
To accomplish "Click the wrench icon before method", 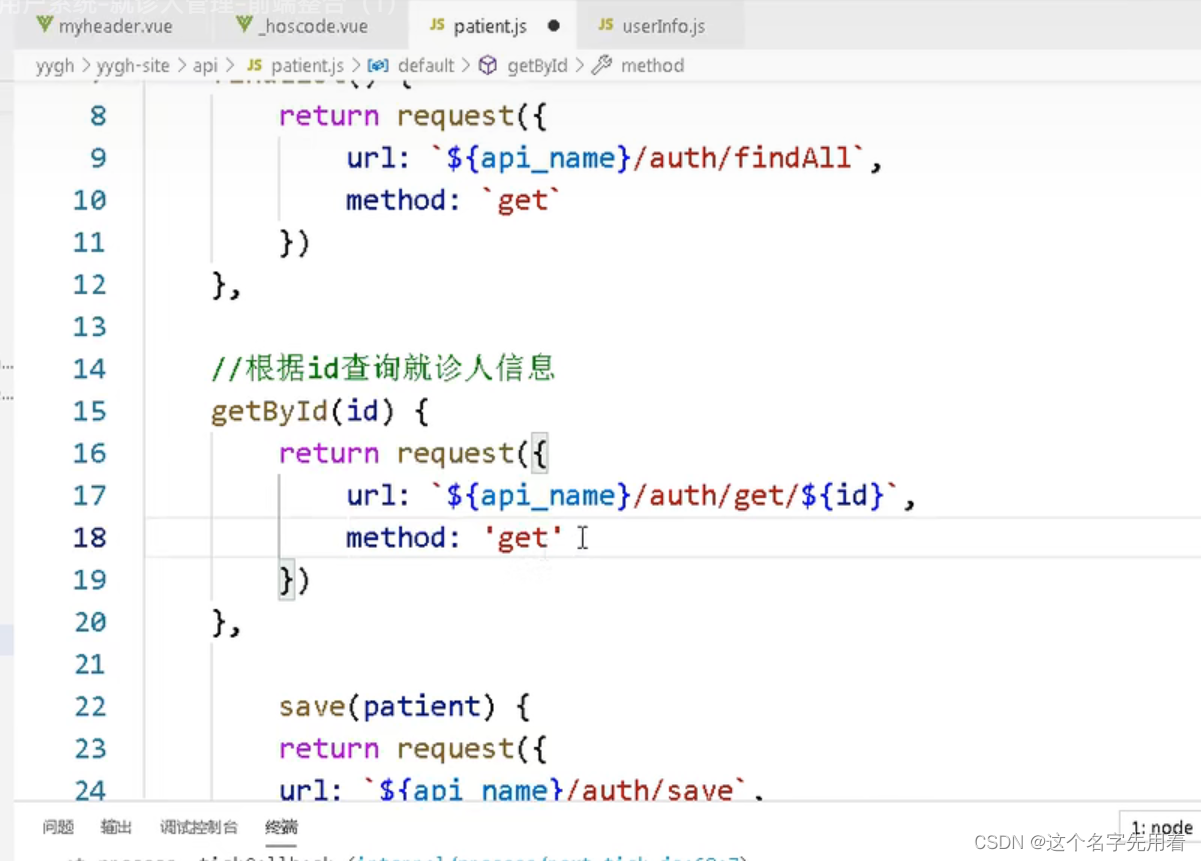I will pos(601,66).
